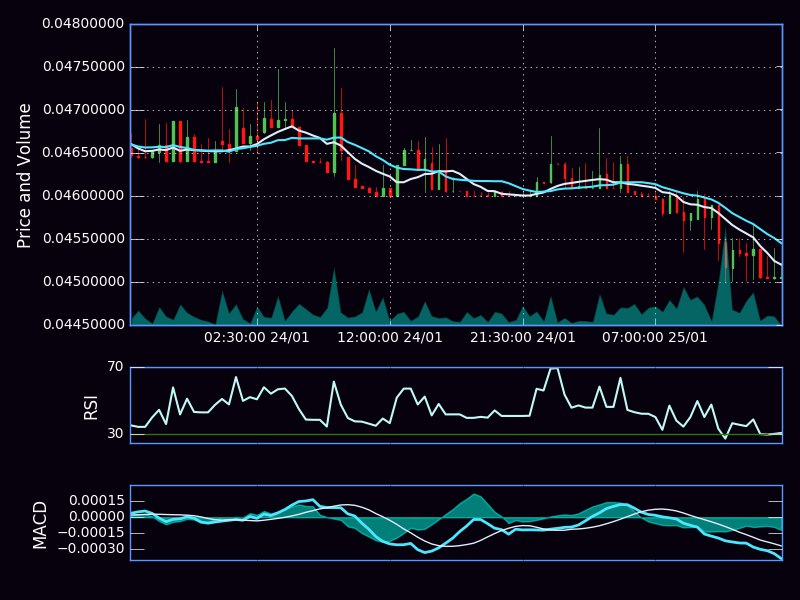Click the RSI 70 level label
Screen dimensions: 800x600
pyautogui.click(x=116, y=366)
